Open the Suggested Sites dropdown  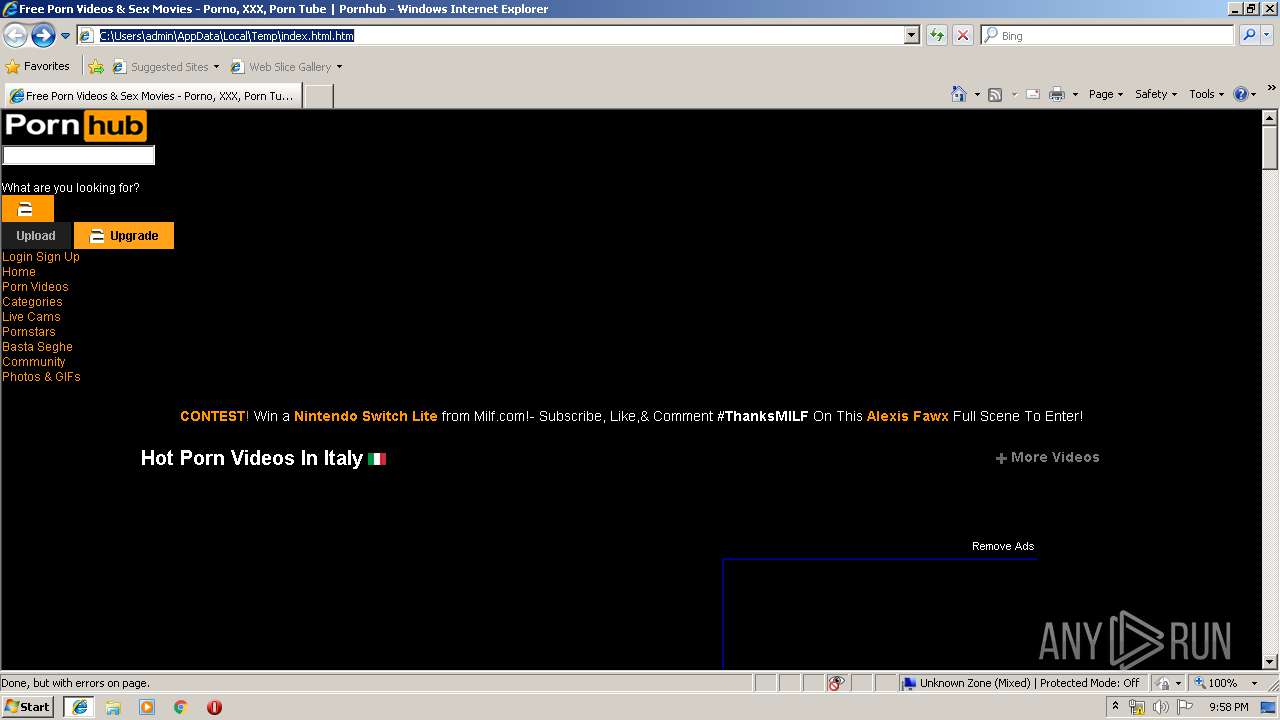[x=165, y=67]
